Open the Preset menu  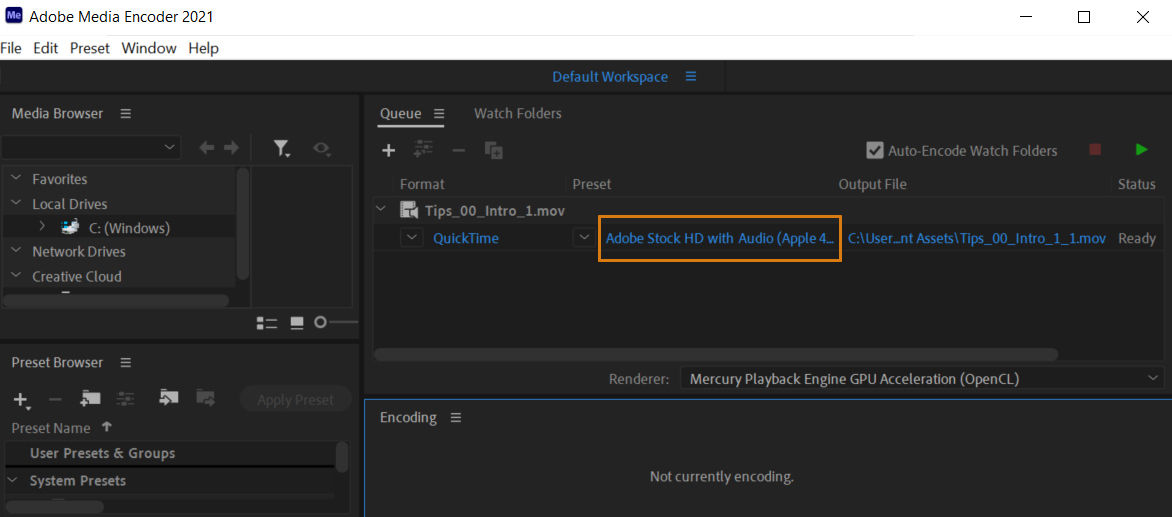[x=90, y=48]
